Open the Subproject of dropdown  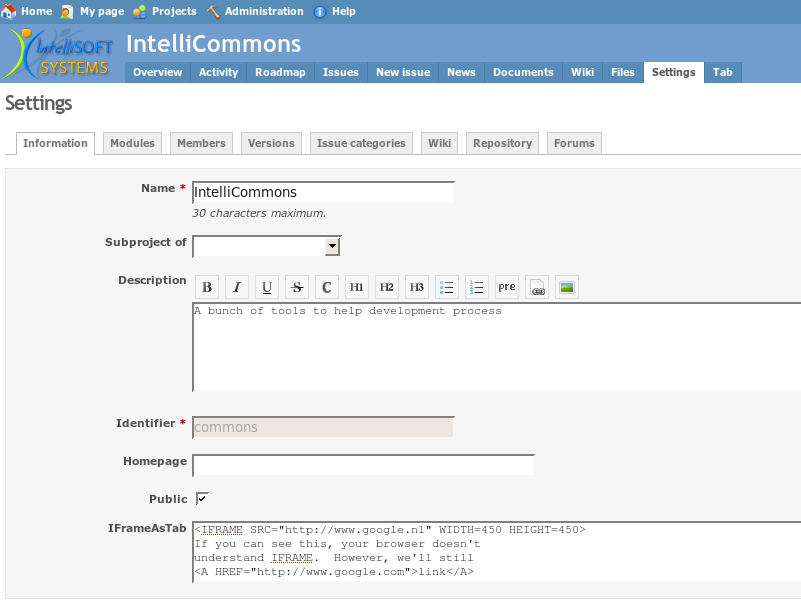(267, 246)
